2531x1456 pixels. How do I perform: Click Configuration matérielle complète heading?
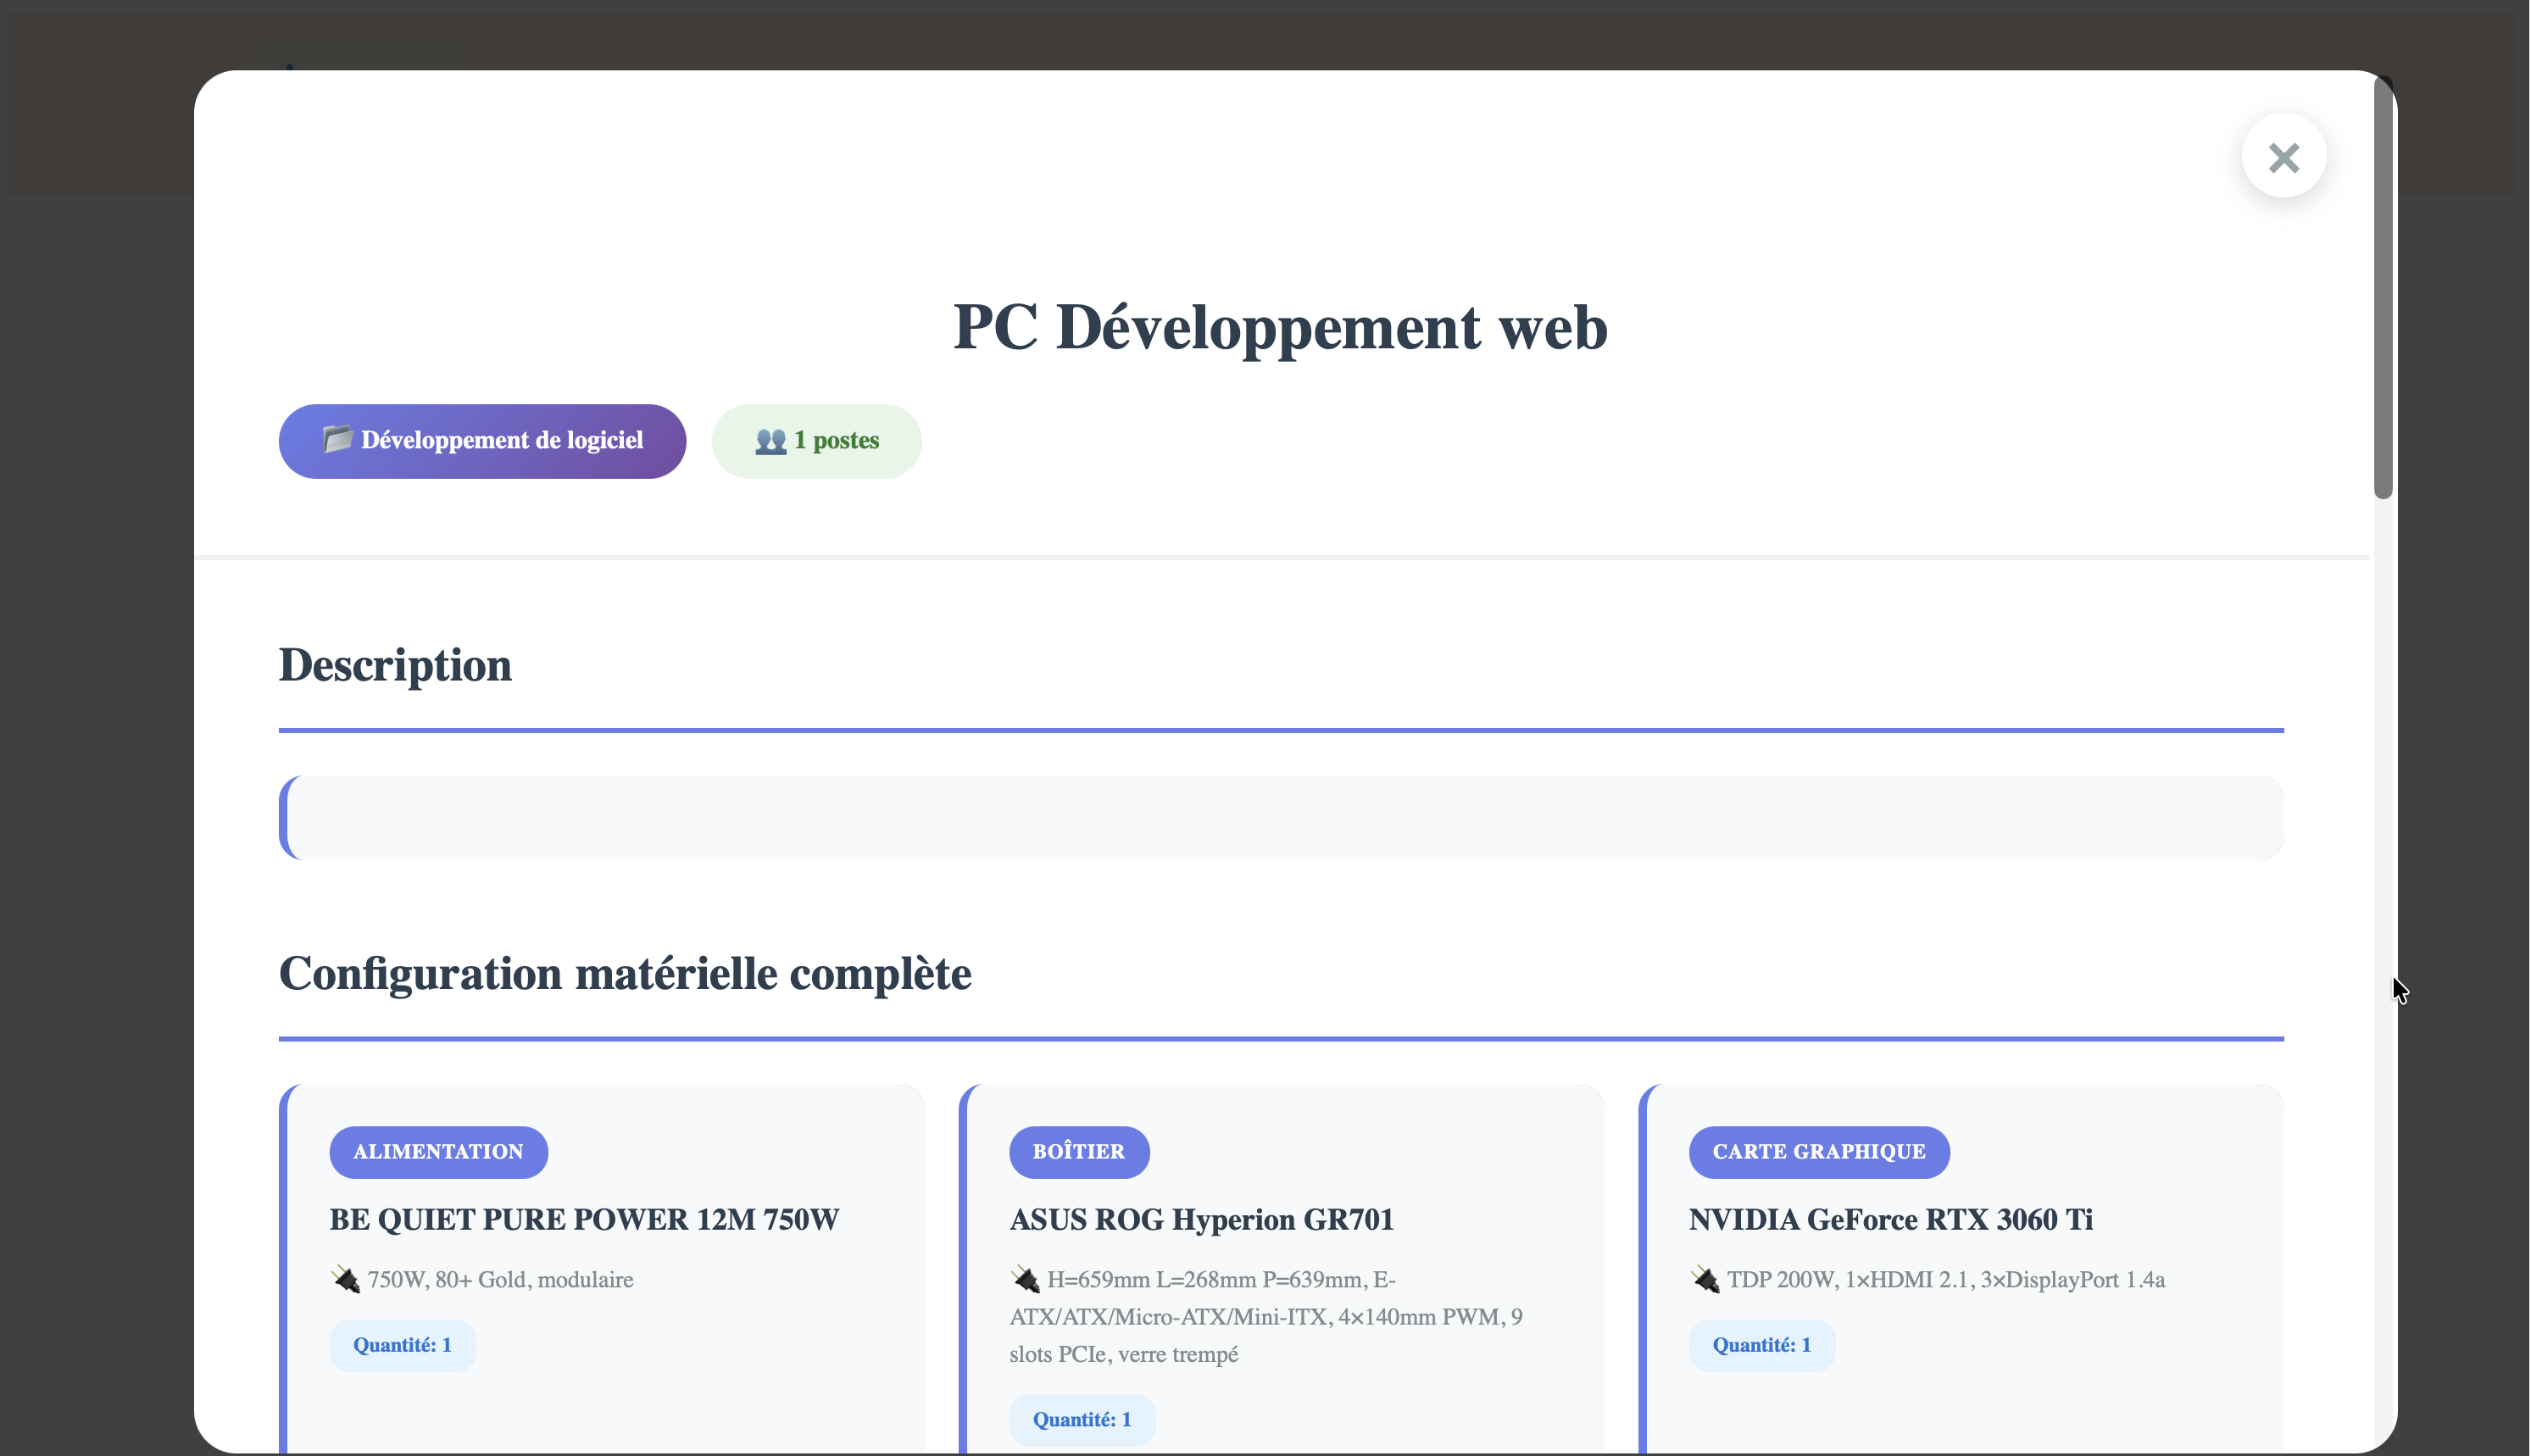(x=625, y=973)
